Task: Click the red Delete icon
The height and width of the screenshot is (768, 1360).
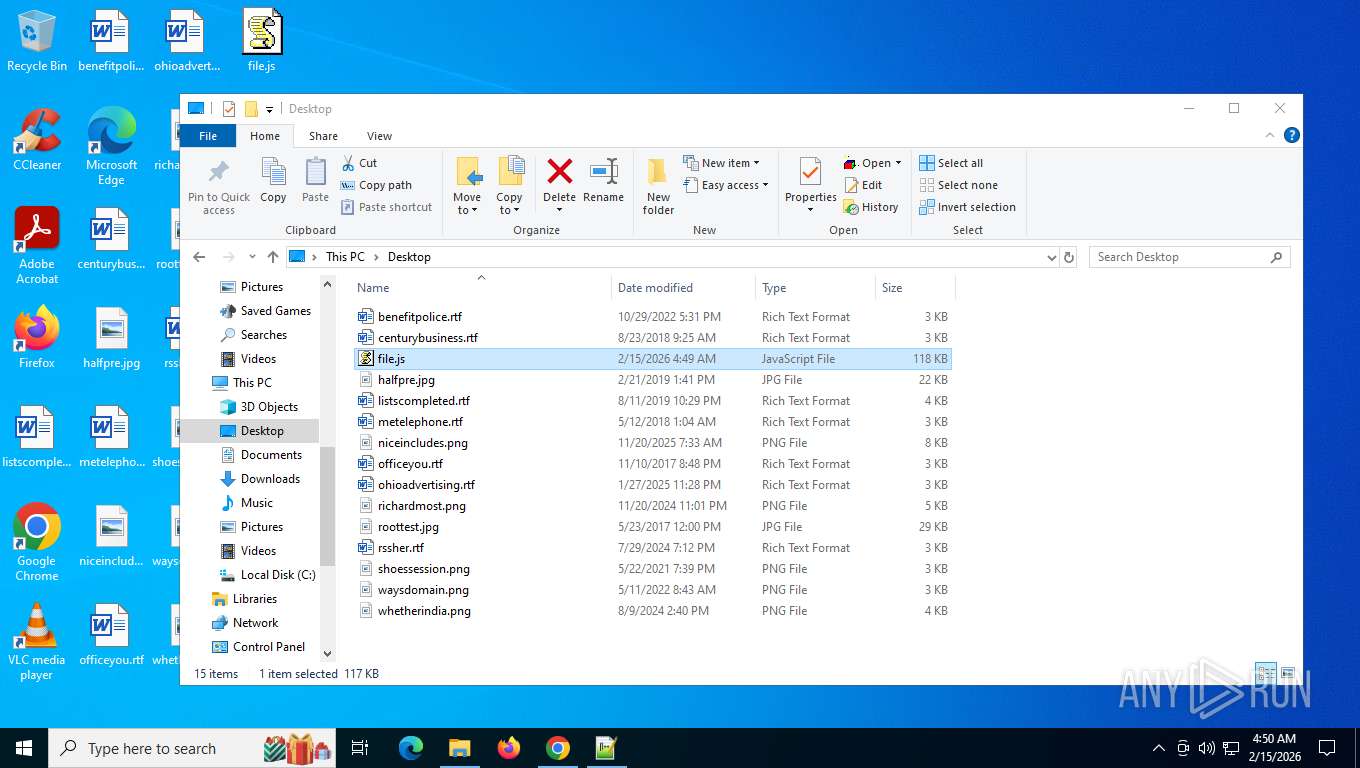Action: pos(560,171)
